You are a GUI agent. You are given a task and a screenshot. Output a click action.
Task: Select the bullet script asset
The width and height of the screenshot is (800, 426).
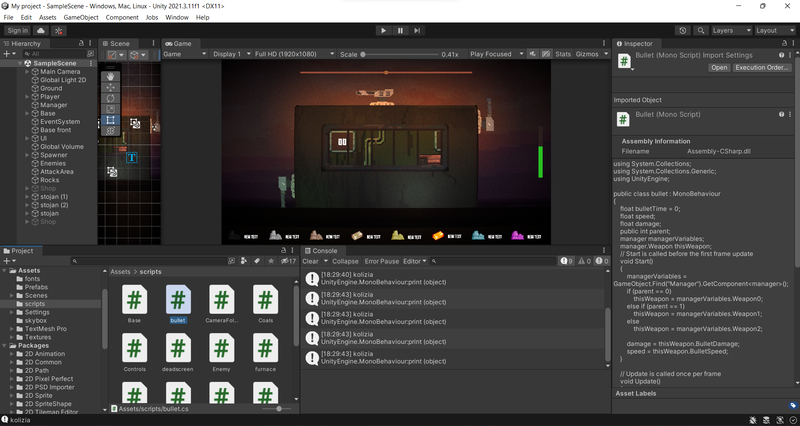tap(178, 304)
